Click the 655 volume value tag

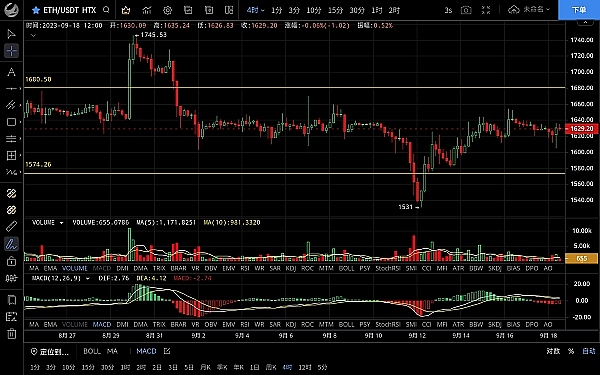[582, 259]
